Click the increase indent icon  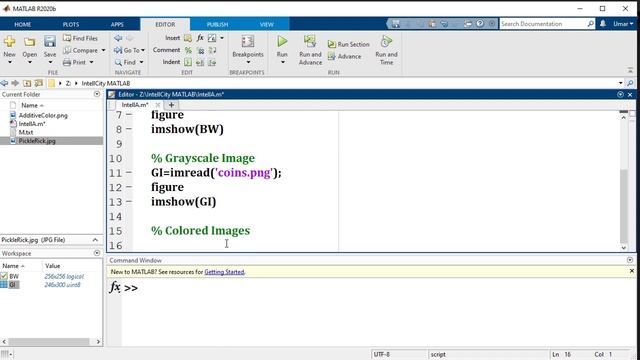tap(212, 62)
